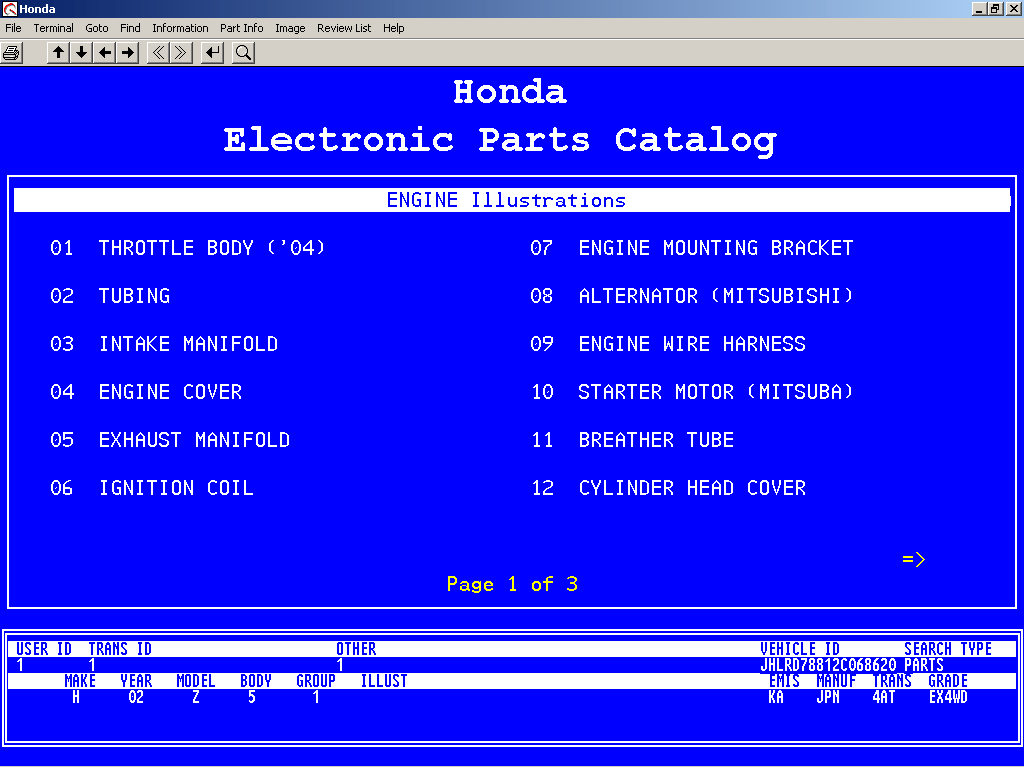The image size is (1024, 768).
Task: Click the OTHER label
Action: tap(356, 649)
